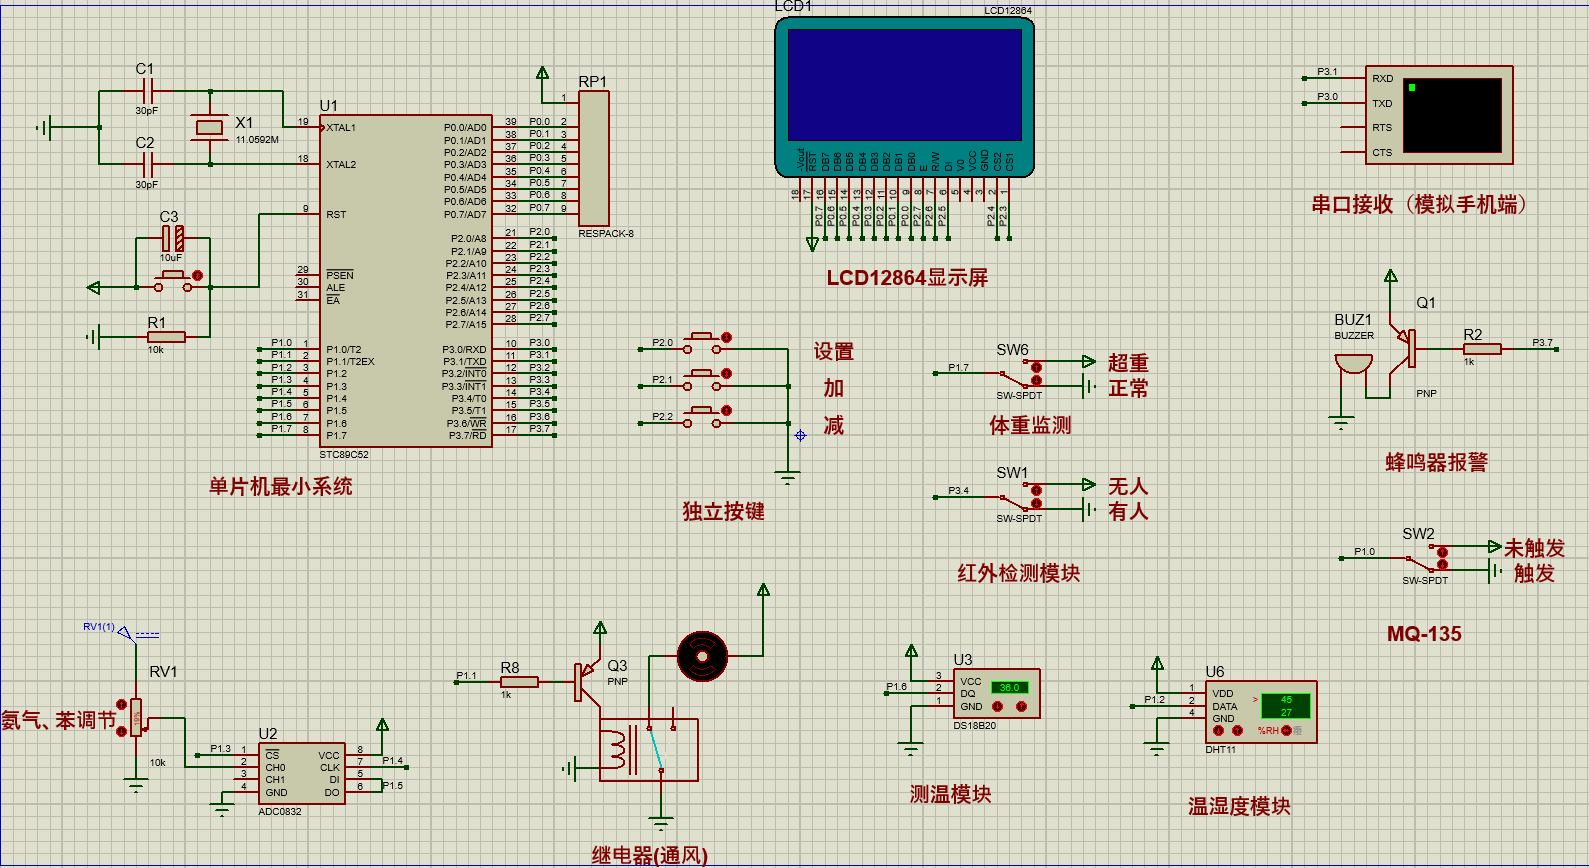Click the RV1 potentiometer 19% body
Viewport: 1589px width, 868px height.
(x=137, y=717)
